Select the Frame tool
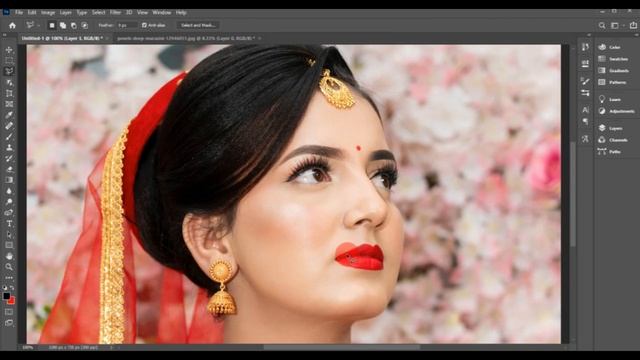The image size is (640, 360). click(9, 104)
